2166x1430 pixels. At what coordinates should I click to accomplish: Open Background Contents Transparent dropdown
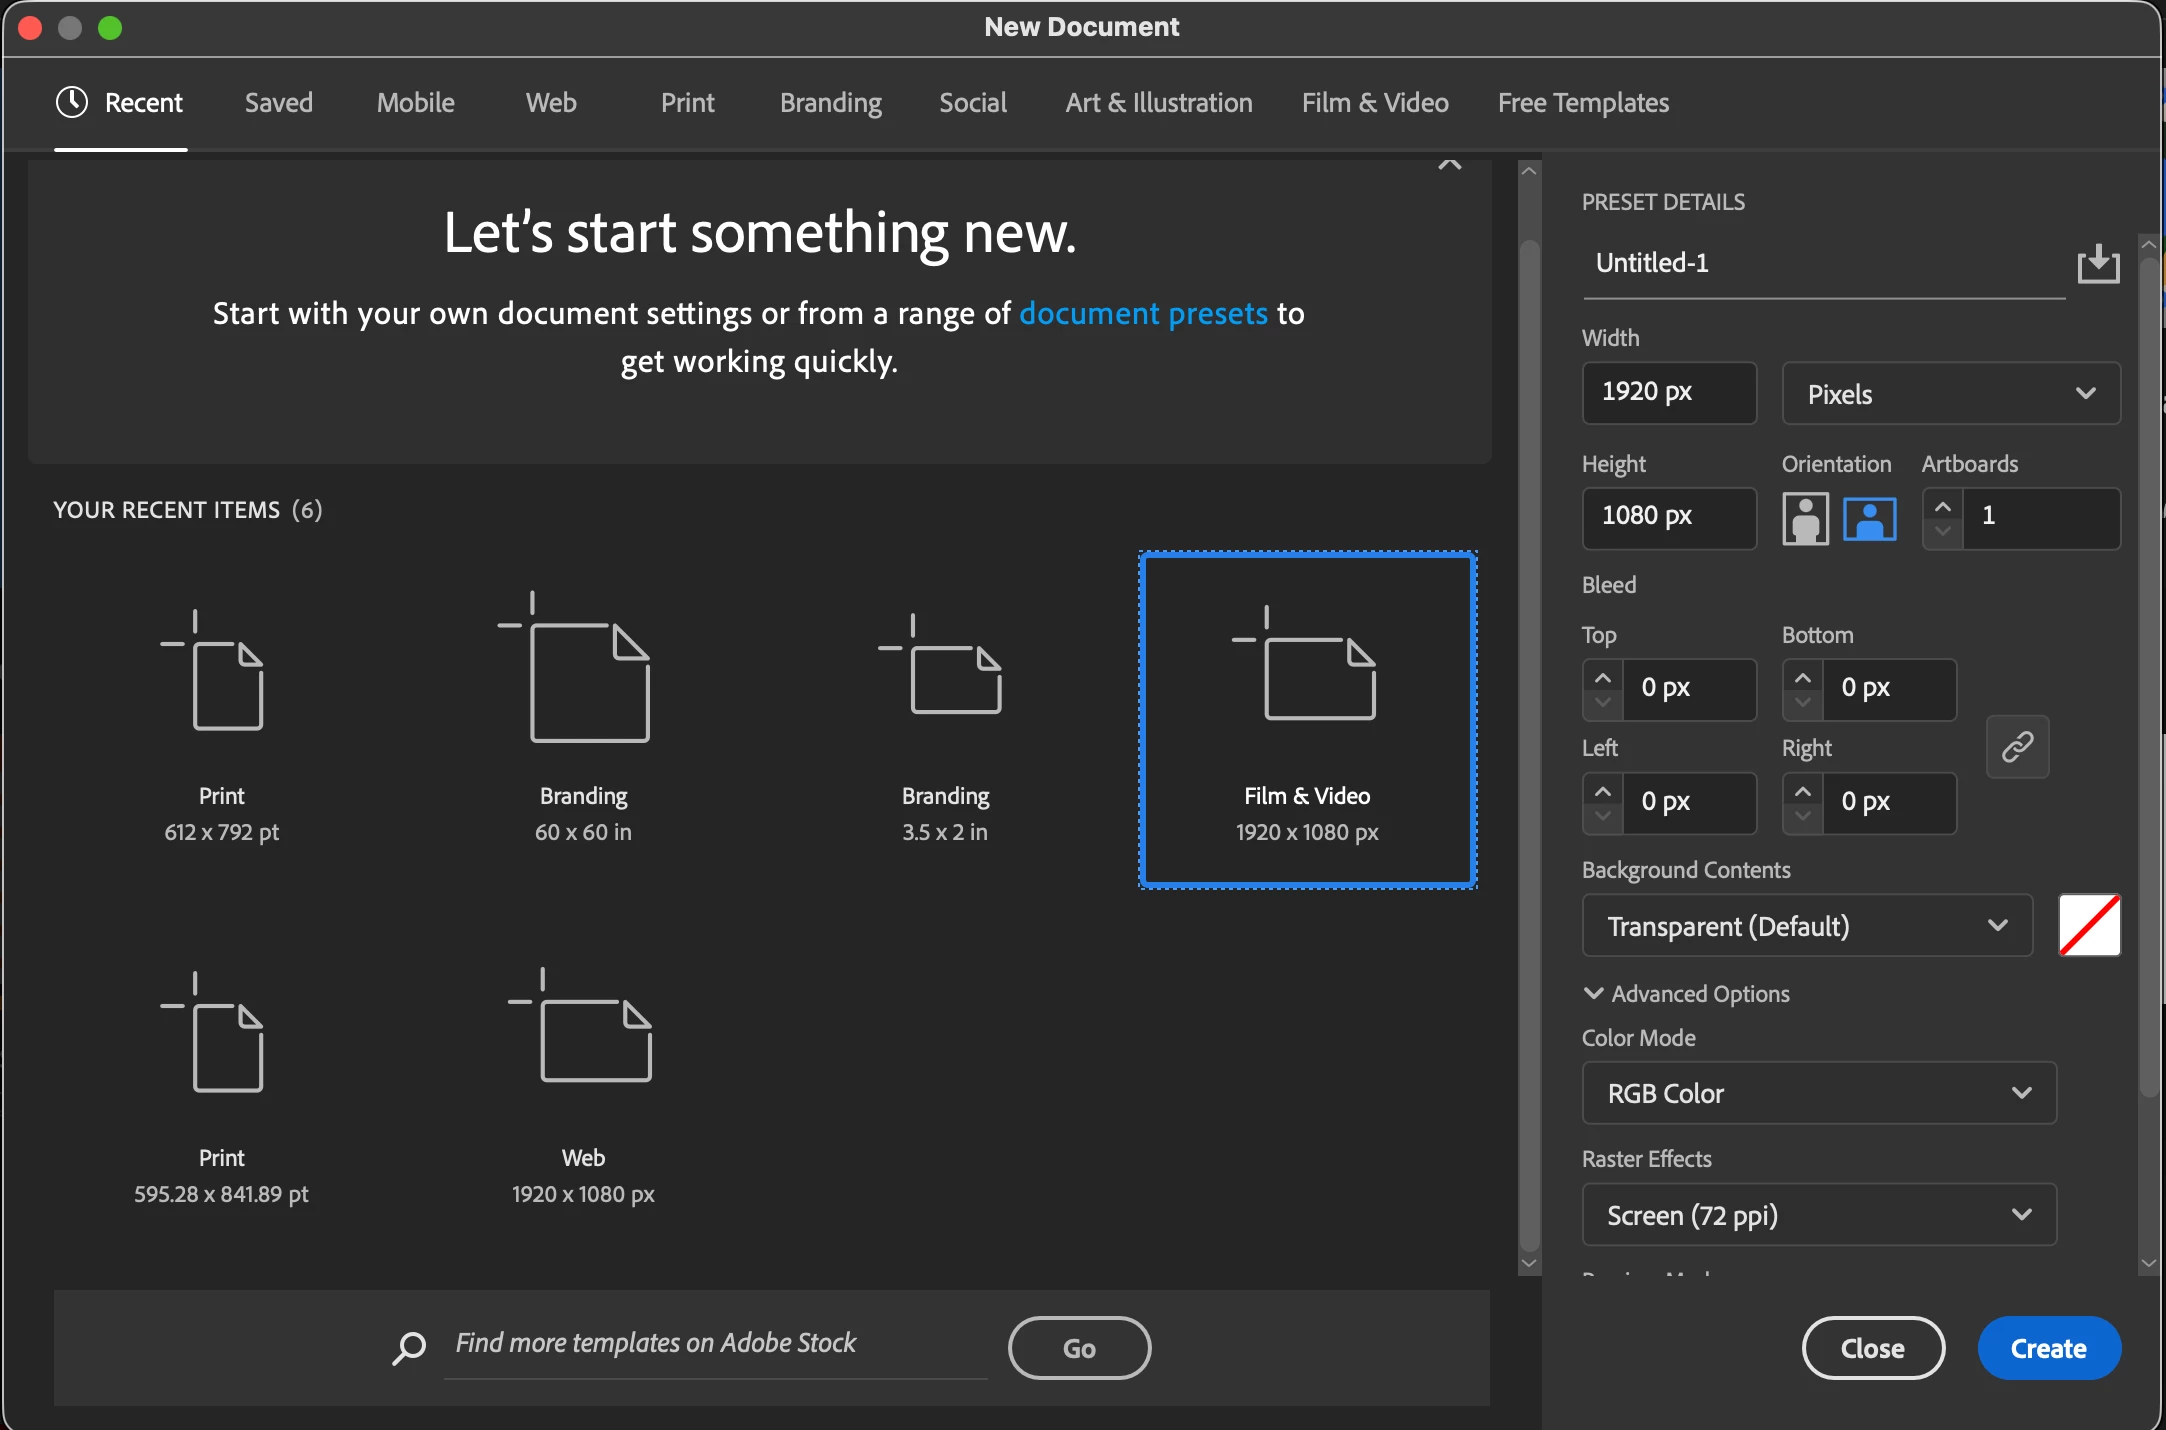1806,925
